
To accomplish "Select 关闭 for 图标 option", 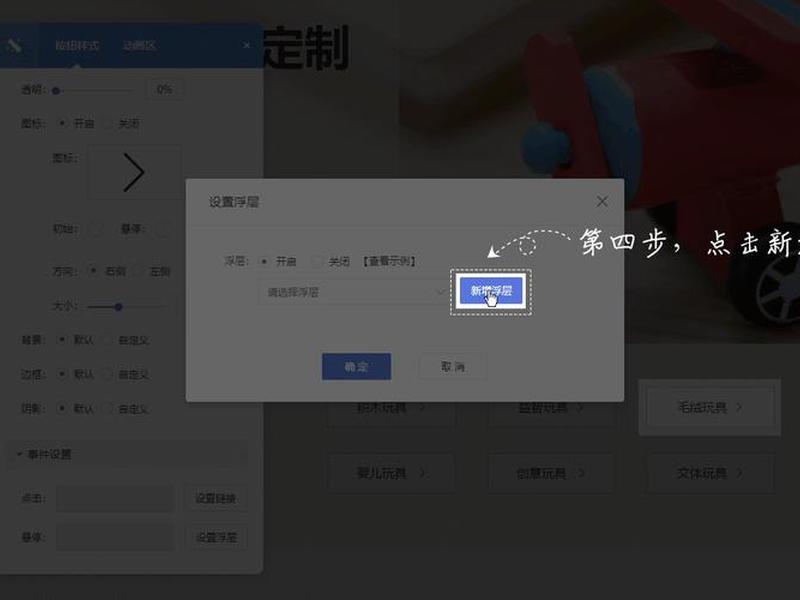I will (x=108, y=123).
